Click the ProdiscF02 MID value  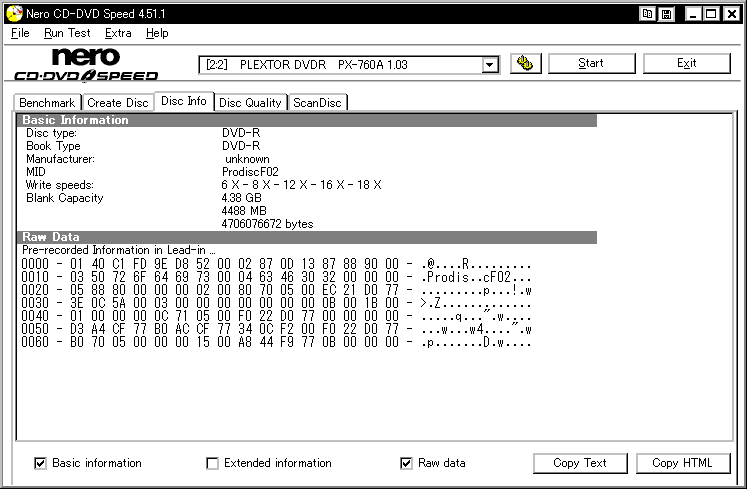pyautogui.click(x=250, y=172)
